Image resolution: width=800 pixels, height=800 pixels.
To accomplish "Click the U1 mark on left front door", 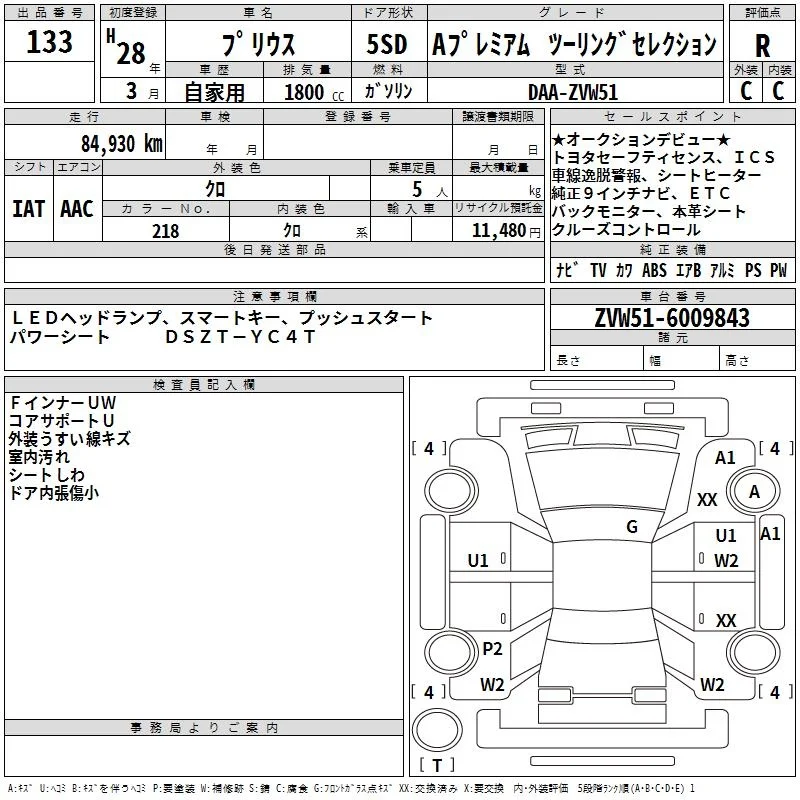I will tap(478, 561).
